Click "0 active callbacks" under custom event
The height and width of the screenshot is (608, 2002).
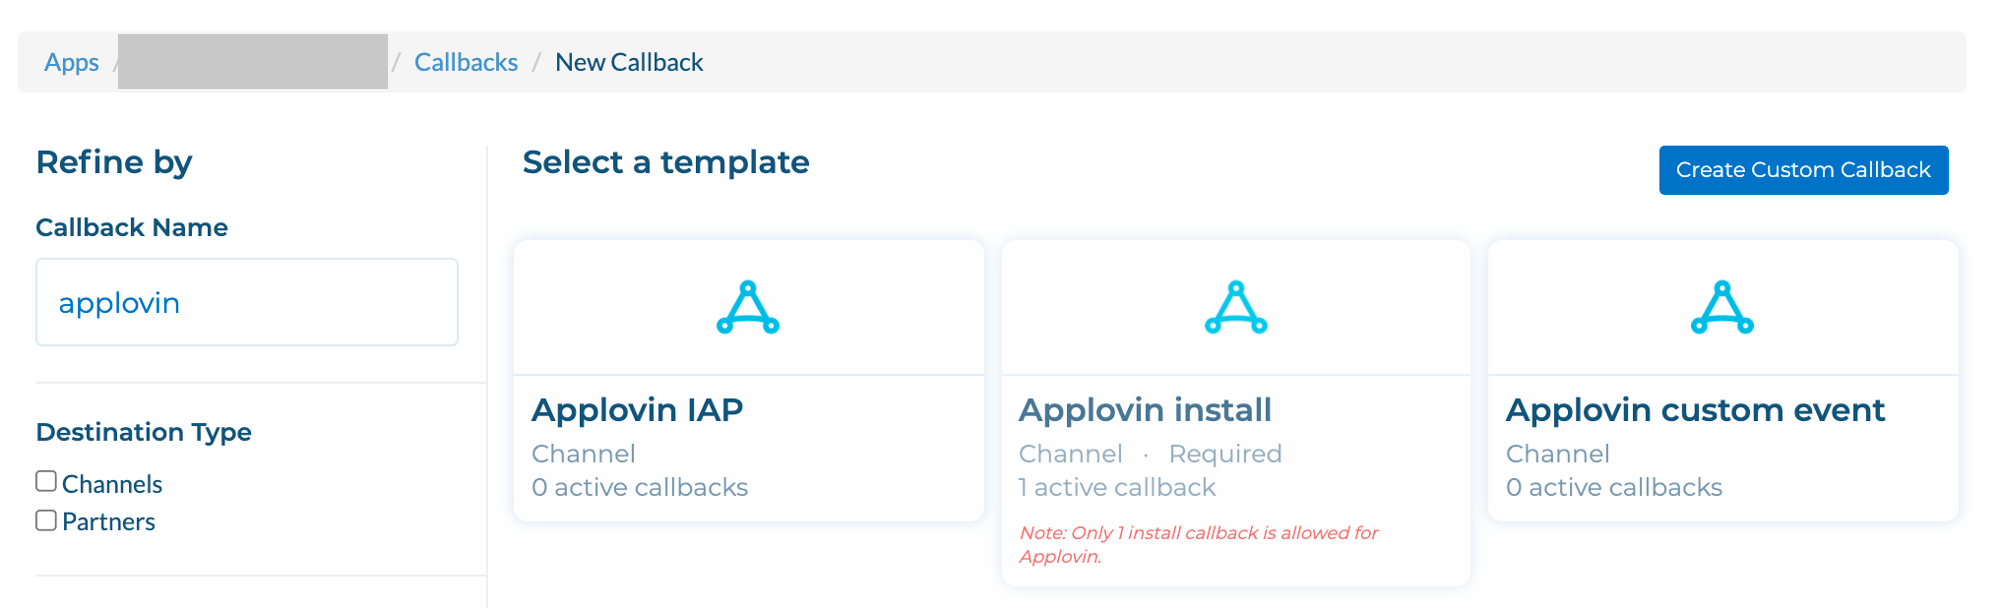pos(1614,487)
